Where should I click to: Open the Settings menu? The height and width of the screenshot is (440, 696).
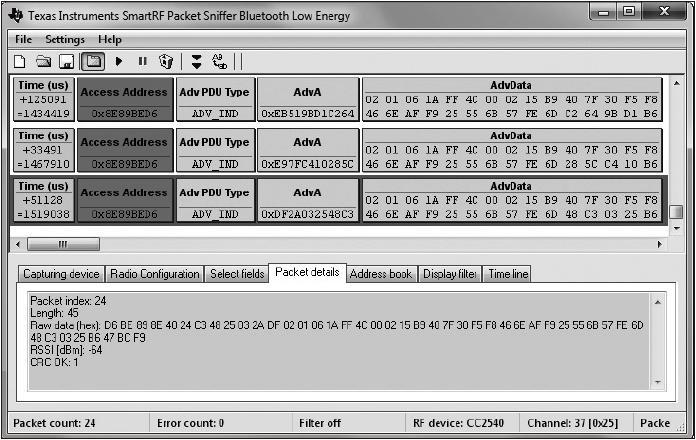(x=65, y=39)
